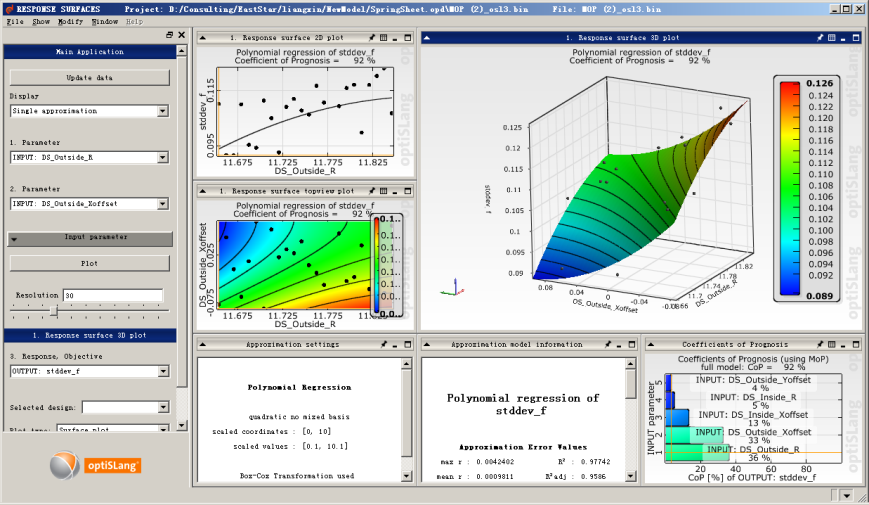Viewport: 869px width, 505px height.
Task: Open the Show menu
Action: 41,22
